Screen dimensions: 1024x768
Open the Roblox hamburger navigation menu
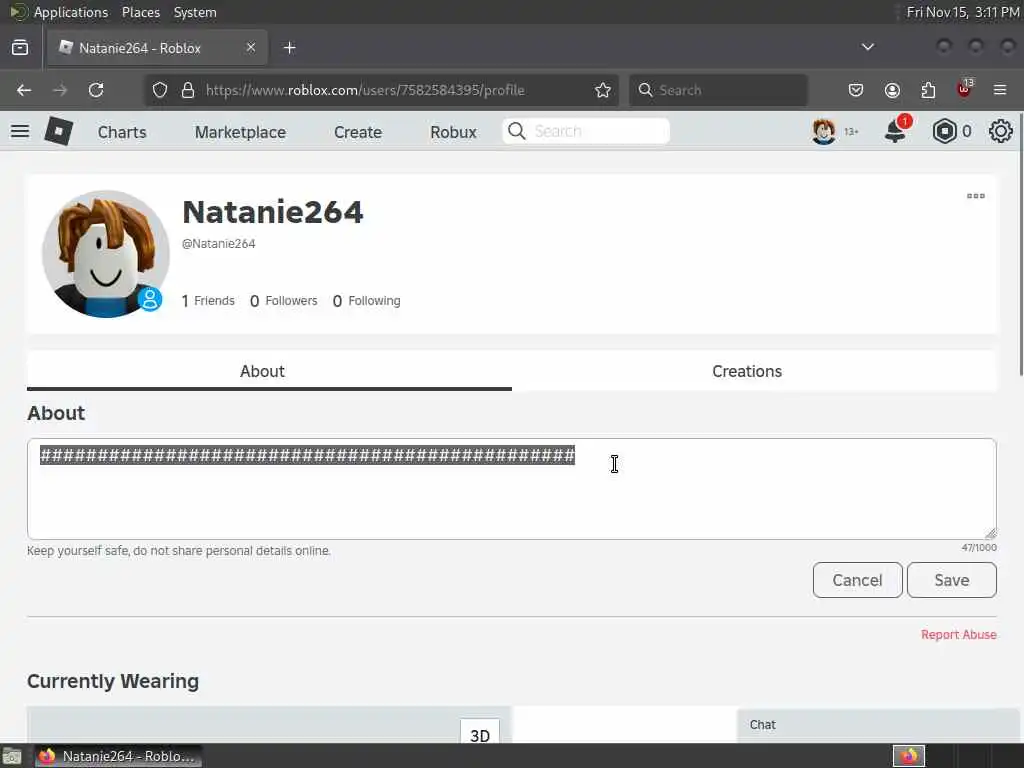click(20, 131)
